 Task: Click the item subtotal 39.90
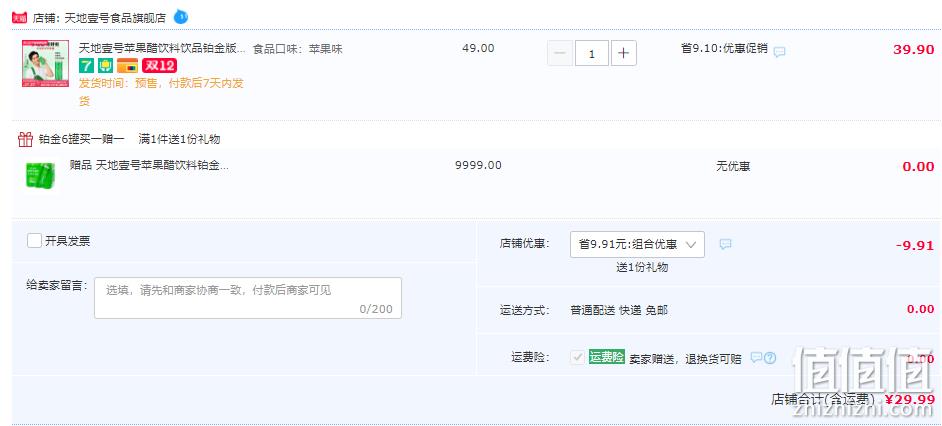click(914, 50)
